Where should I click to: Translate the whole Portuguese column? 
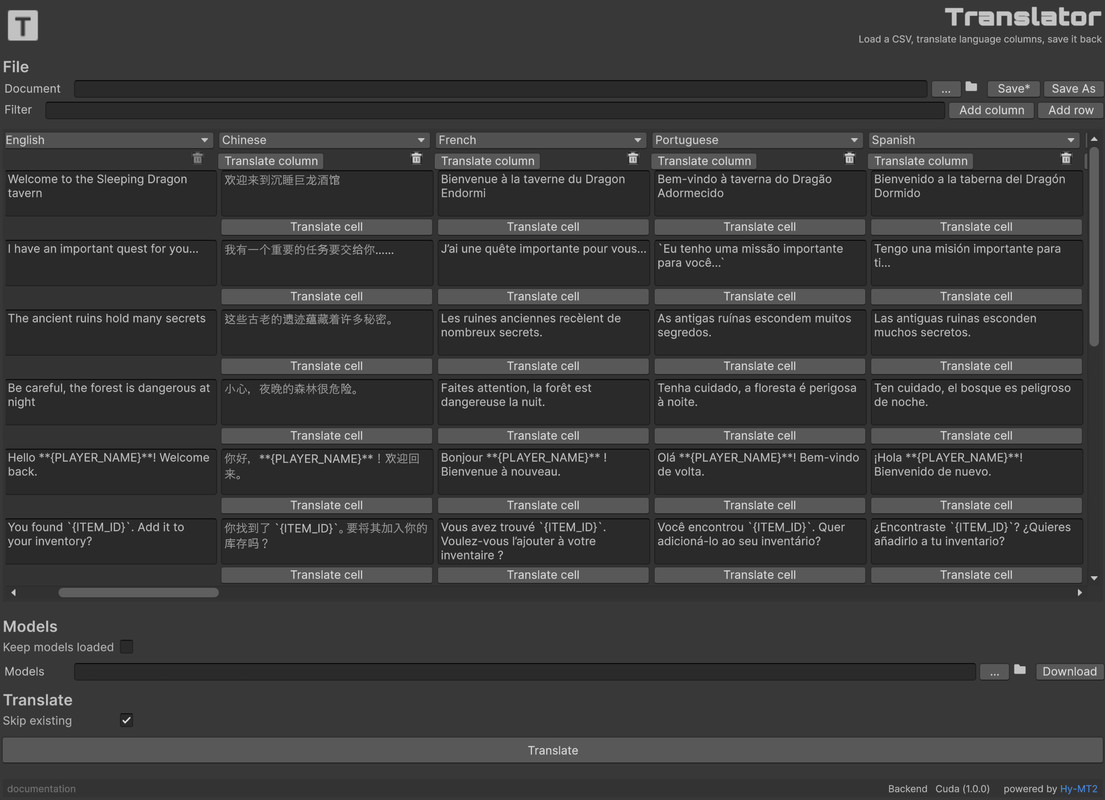tap(704, 161)
